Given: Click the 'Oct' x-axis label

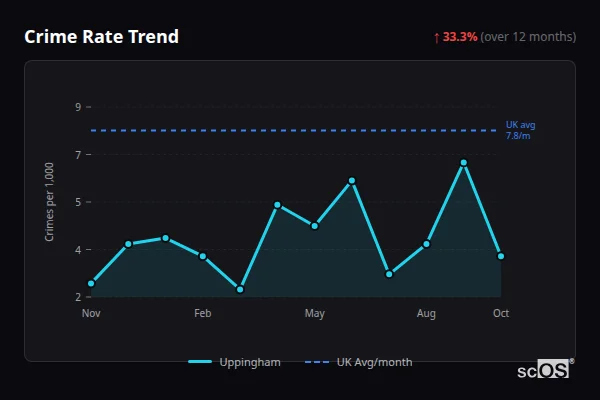Looking at the screenshot, I should [501, 313].
